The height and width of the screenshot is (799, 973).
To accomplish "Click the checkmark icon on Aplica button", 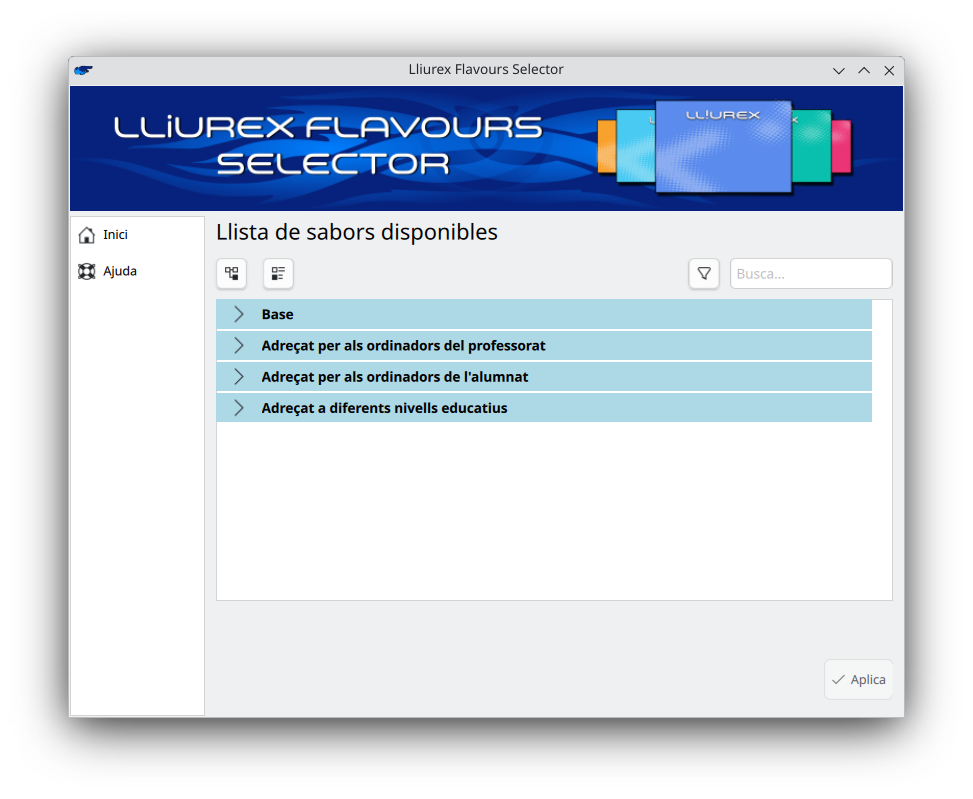I will 838,679.
